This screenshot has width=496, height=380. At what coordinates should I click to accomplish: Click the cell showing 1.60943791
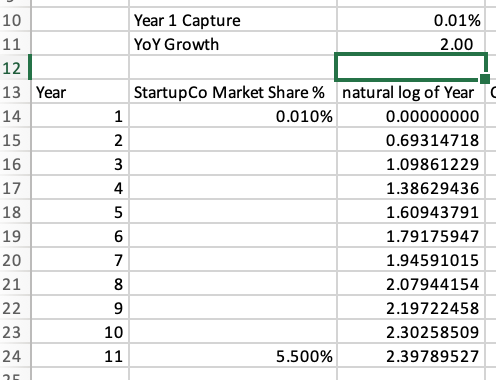[411, 212]
